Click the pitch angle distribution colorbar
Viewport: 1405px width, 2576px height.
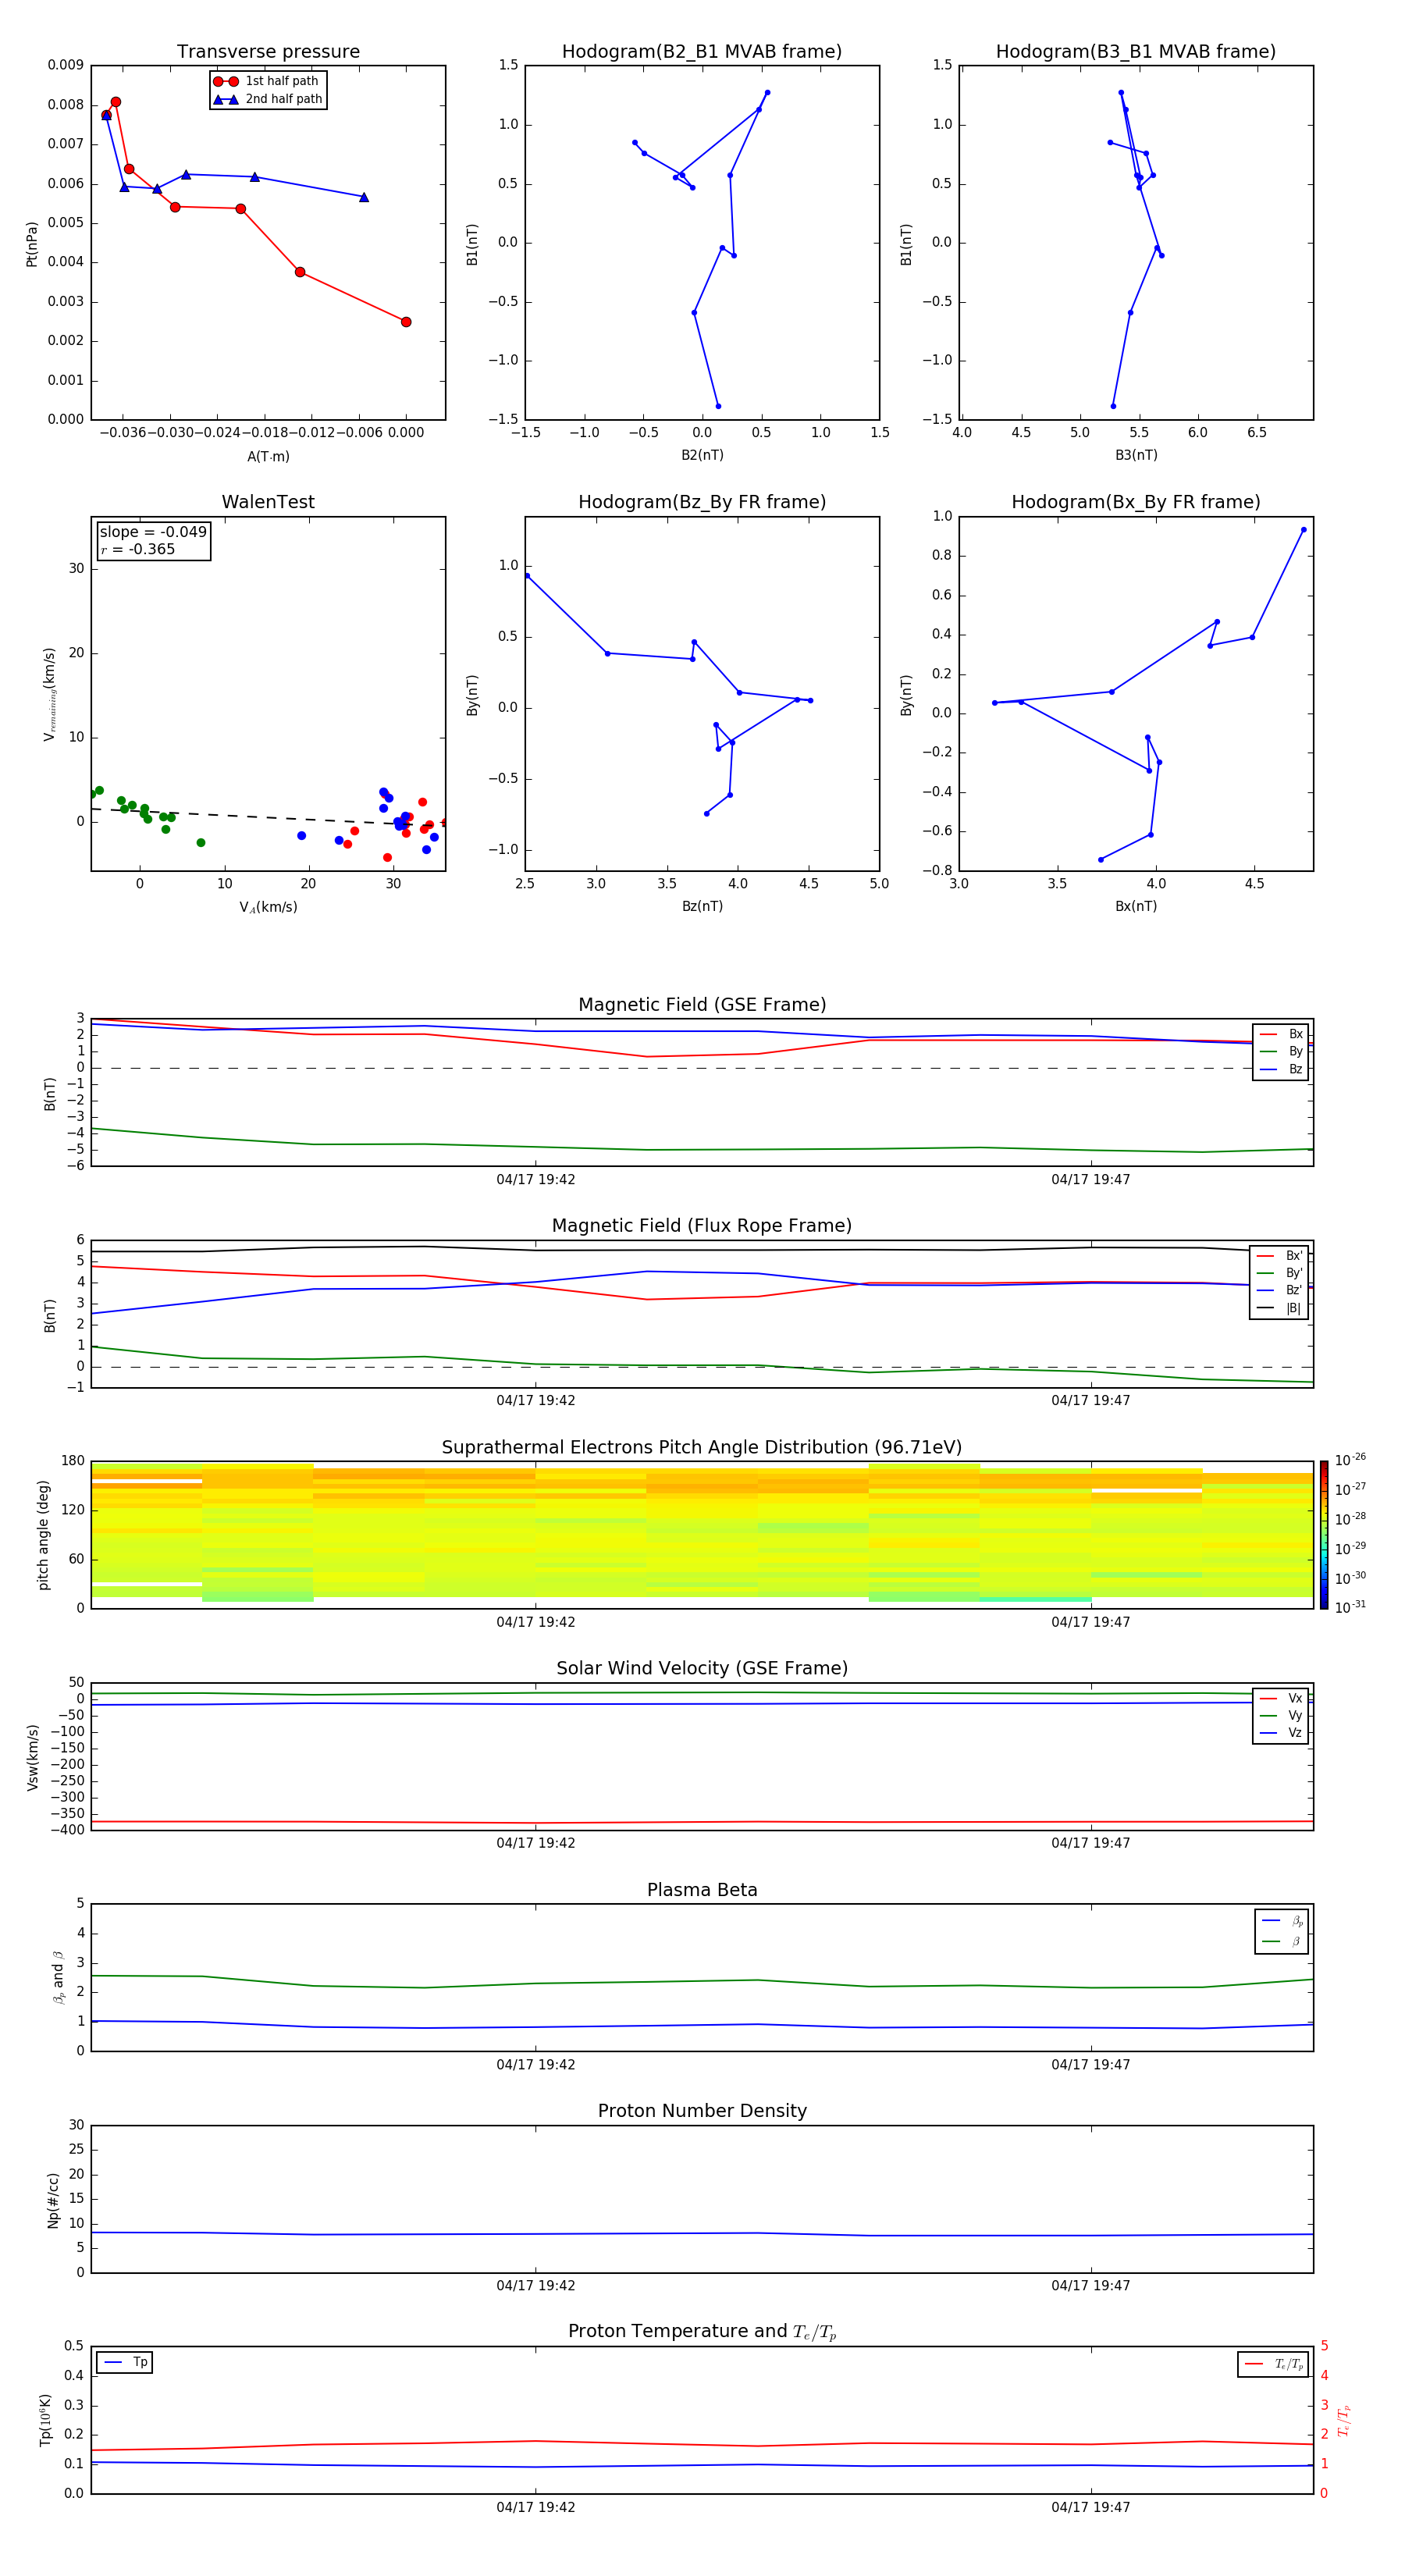(x=1324, y=1534)
